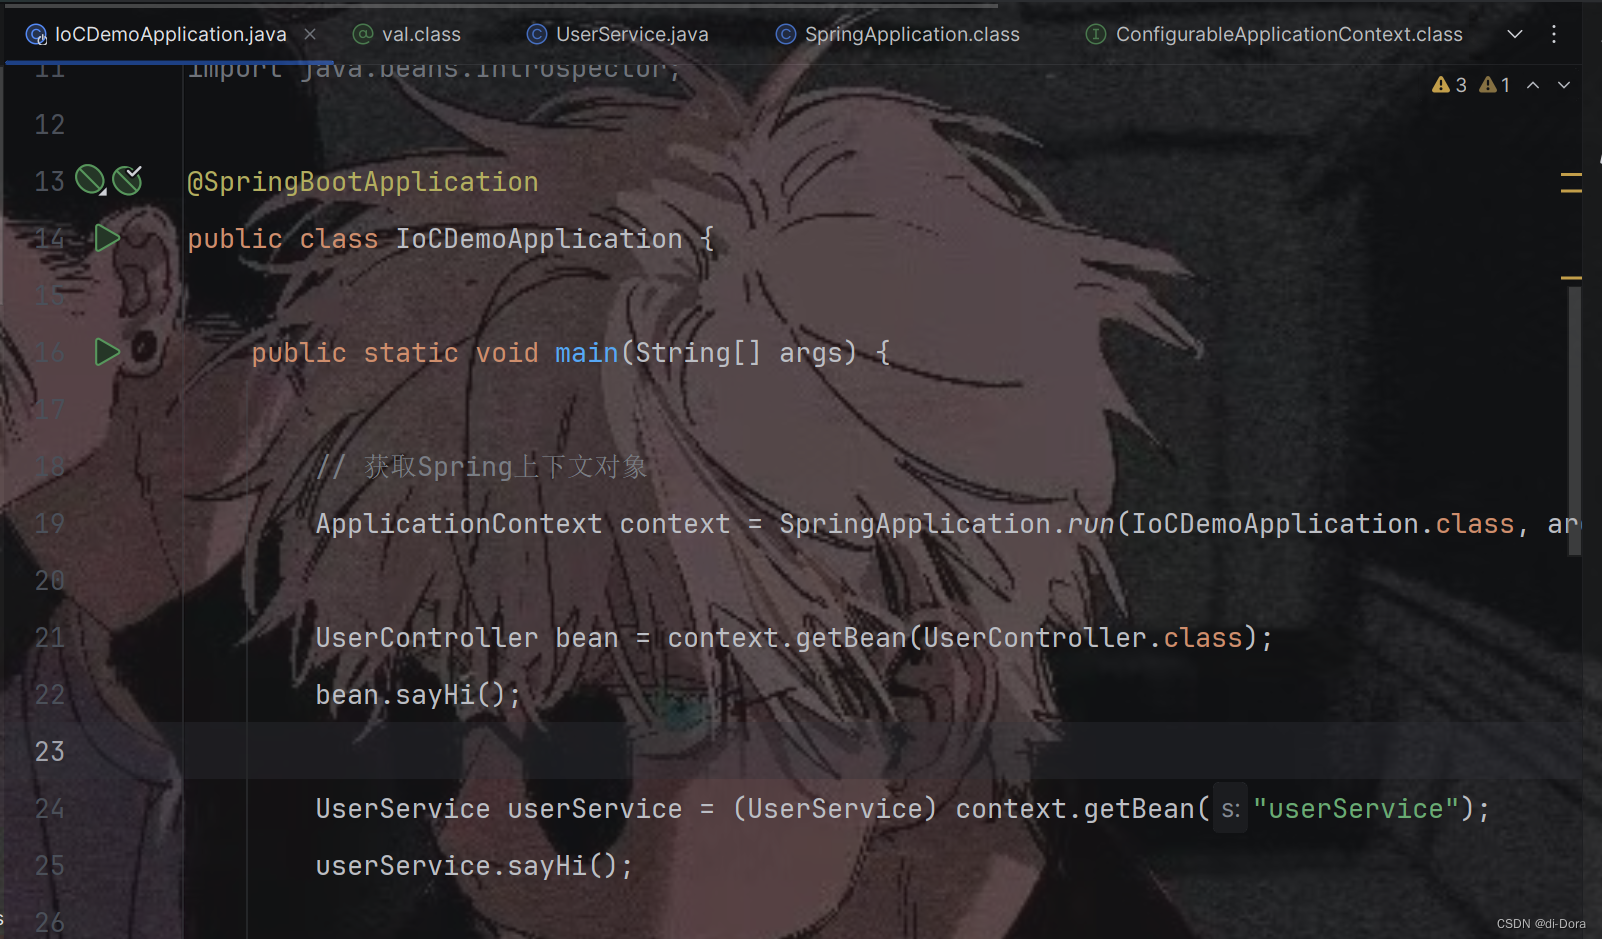This screenshot has height=939, width=1602.
Task: Expand the hidden tabs dropdown chevron
Action: click(1515, 34)
